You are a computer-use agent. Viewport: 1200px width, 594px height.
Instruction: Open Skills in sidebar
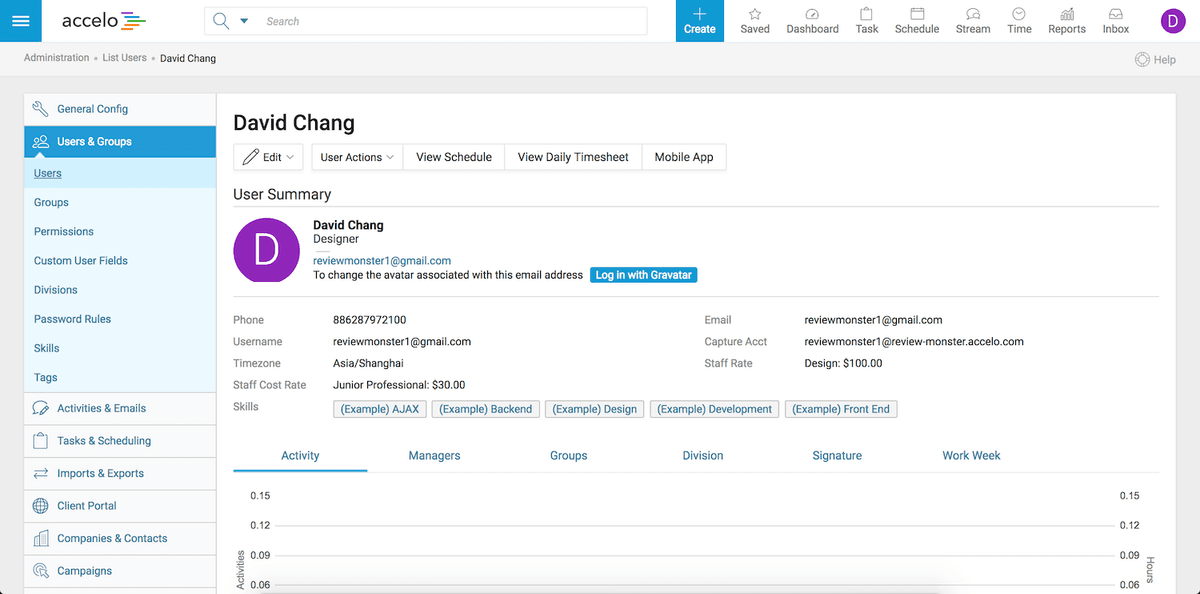point(120,348)
